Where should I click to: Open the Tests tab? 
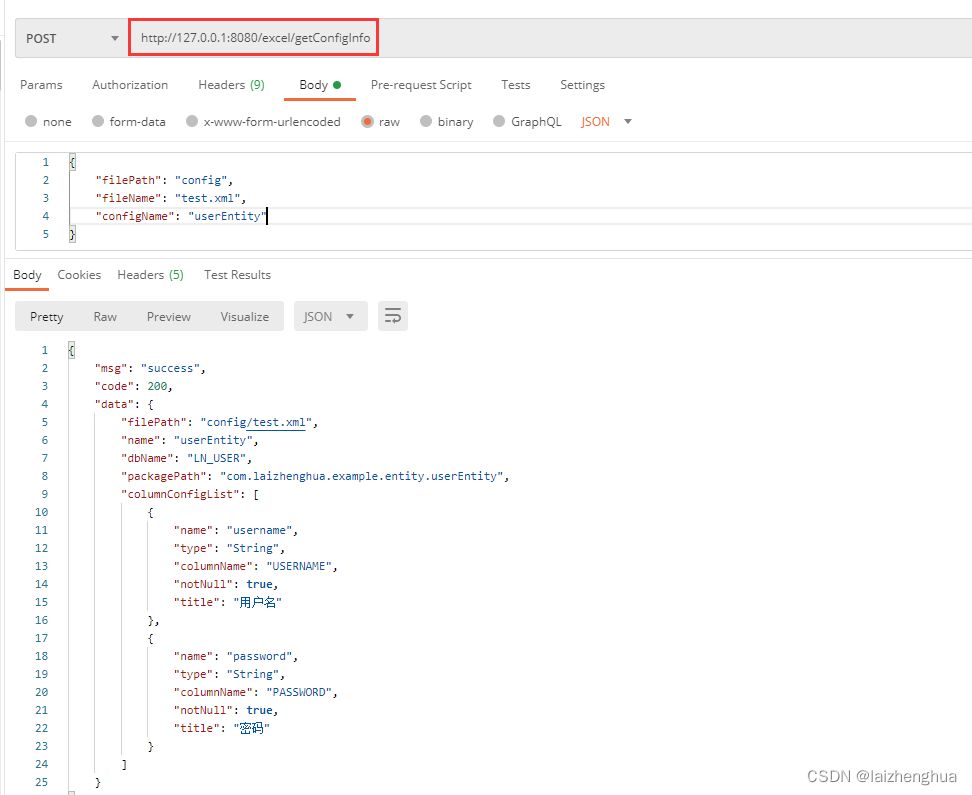click(x=516, y=85)
